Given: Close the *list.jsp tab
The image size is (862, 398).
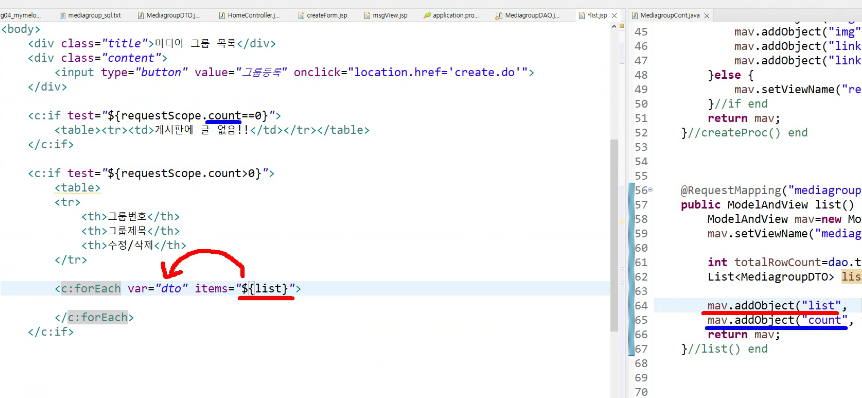Looking at the screenshot, I should click(x=614, y=15).
